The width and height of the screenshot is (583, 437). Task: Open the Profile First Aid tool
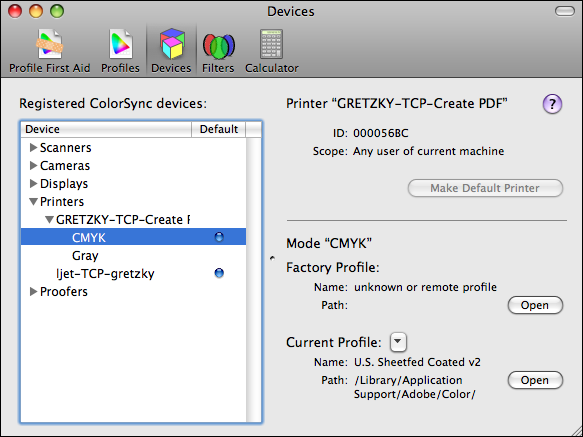click(49, 51)
